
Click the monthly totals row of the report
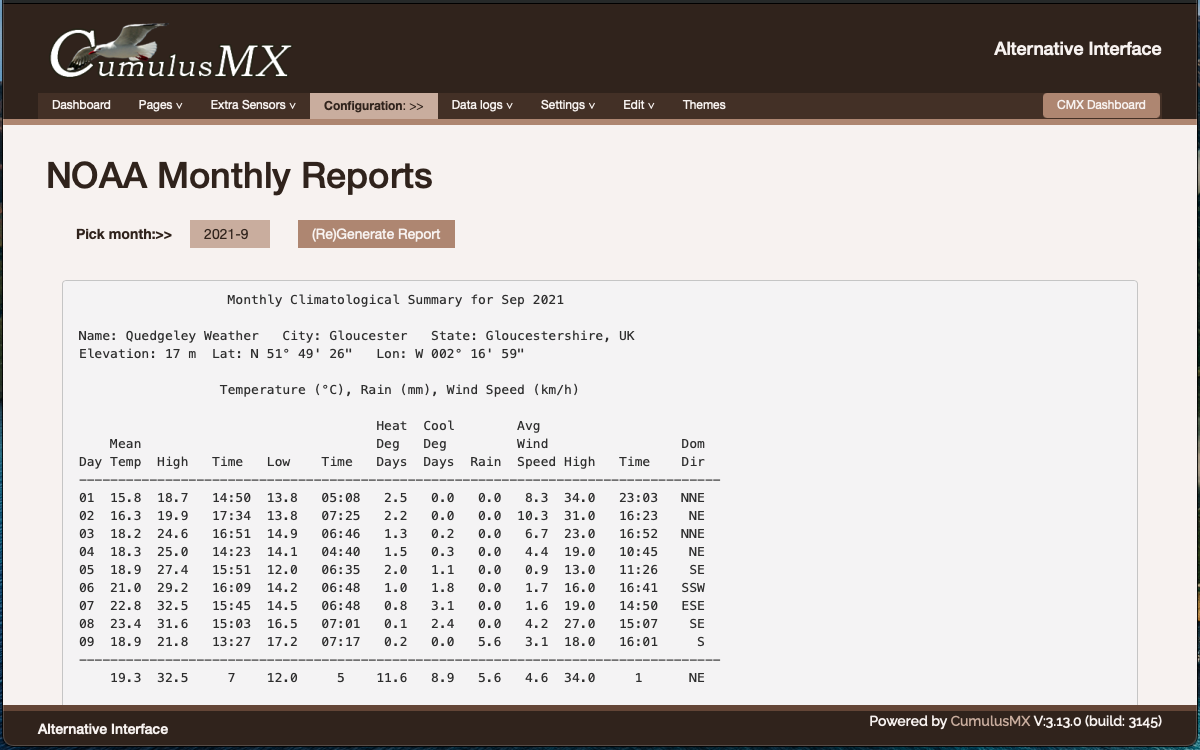click(392, 678)
